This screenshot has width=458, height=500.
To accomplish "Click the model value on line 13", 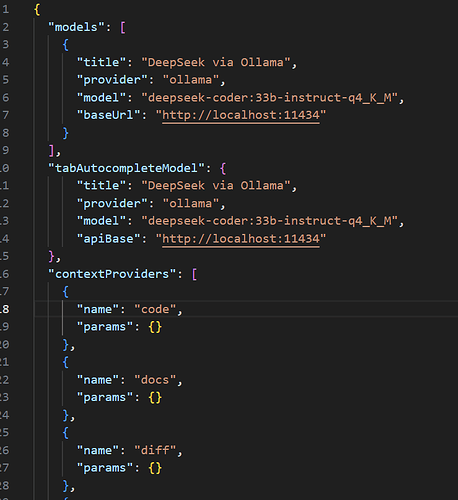I will [269, 221].
